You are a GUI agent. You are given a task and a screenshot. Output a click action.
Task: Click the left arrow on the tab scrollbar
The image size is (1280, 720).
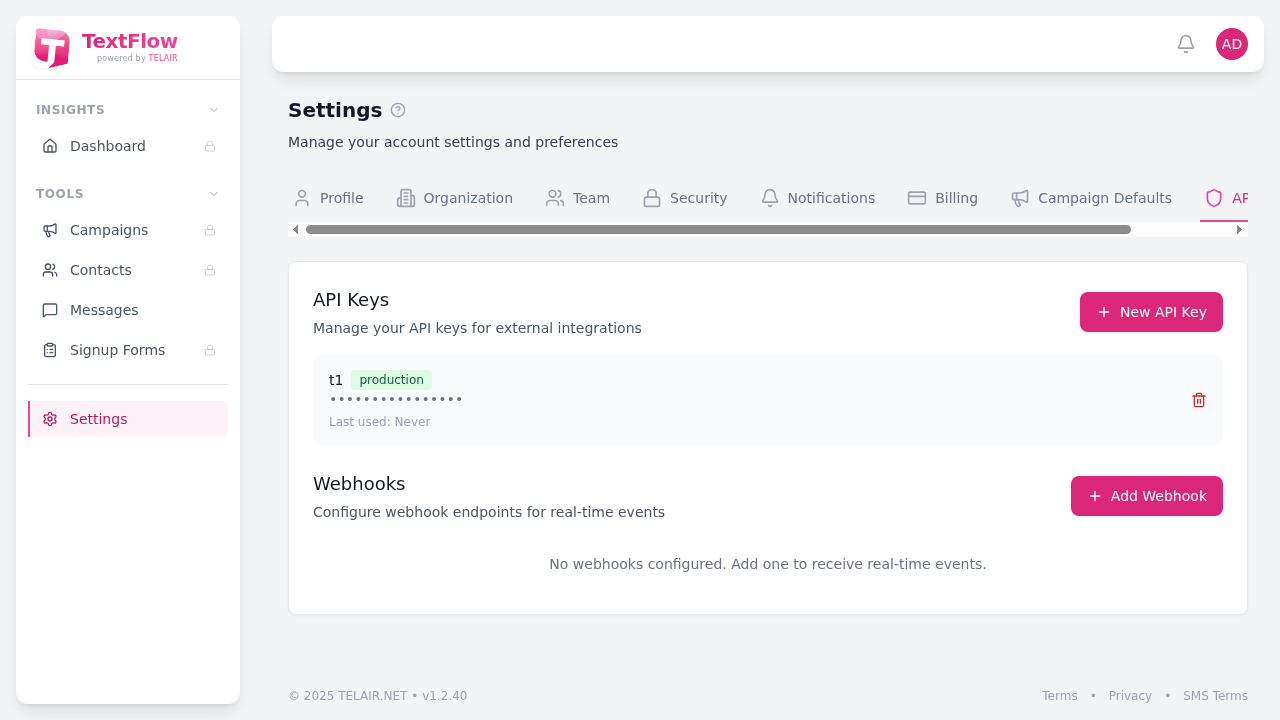295,229
